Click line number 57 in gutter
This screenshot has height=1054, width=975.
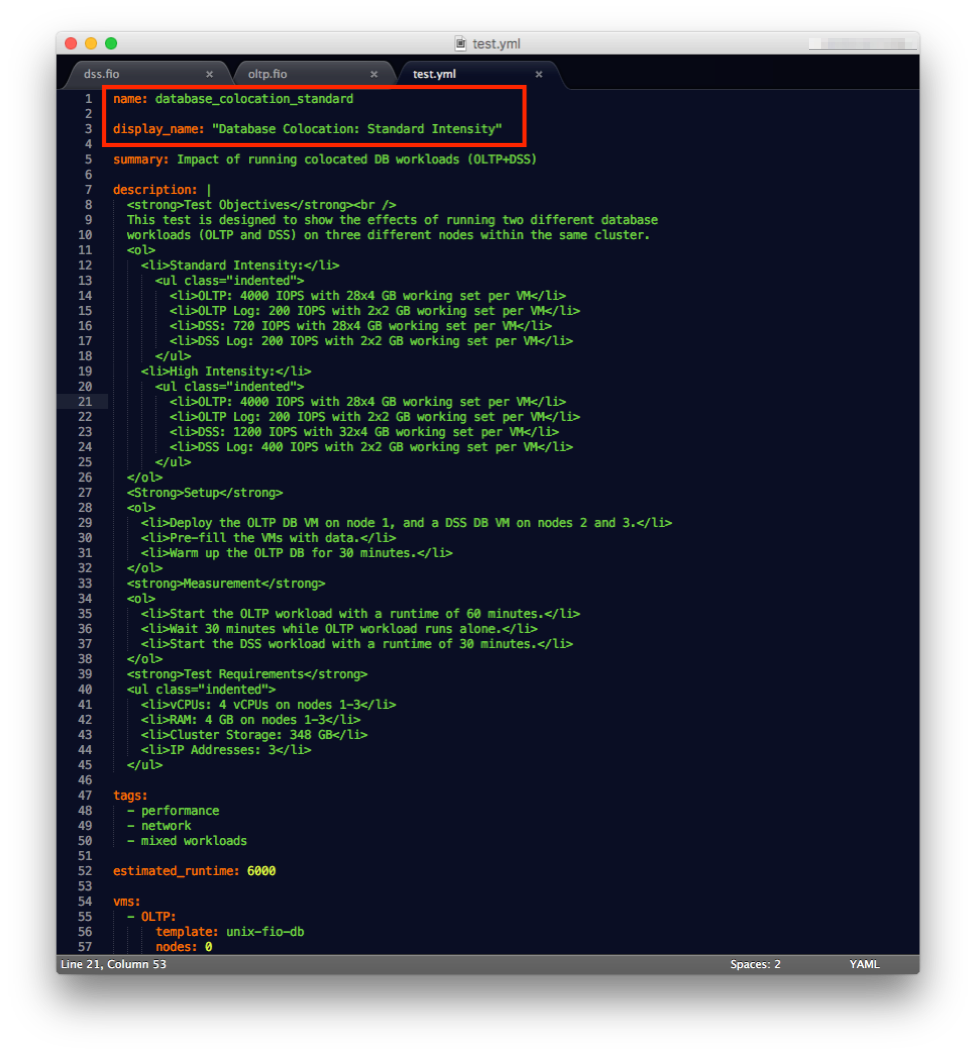click(85, 947)
